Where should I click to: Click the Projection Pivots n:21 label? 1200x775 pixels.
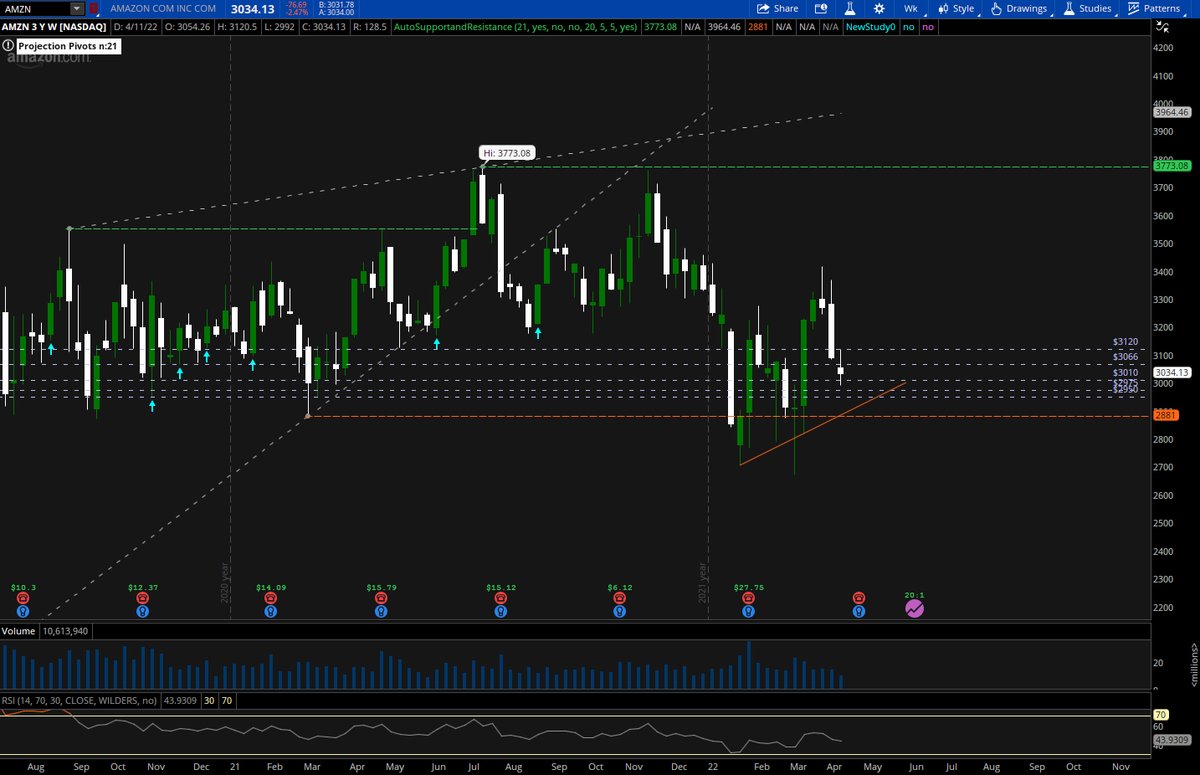point(68,46)
